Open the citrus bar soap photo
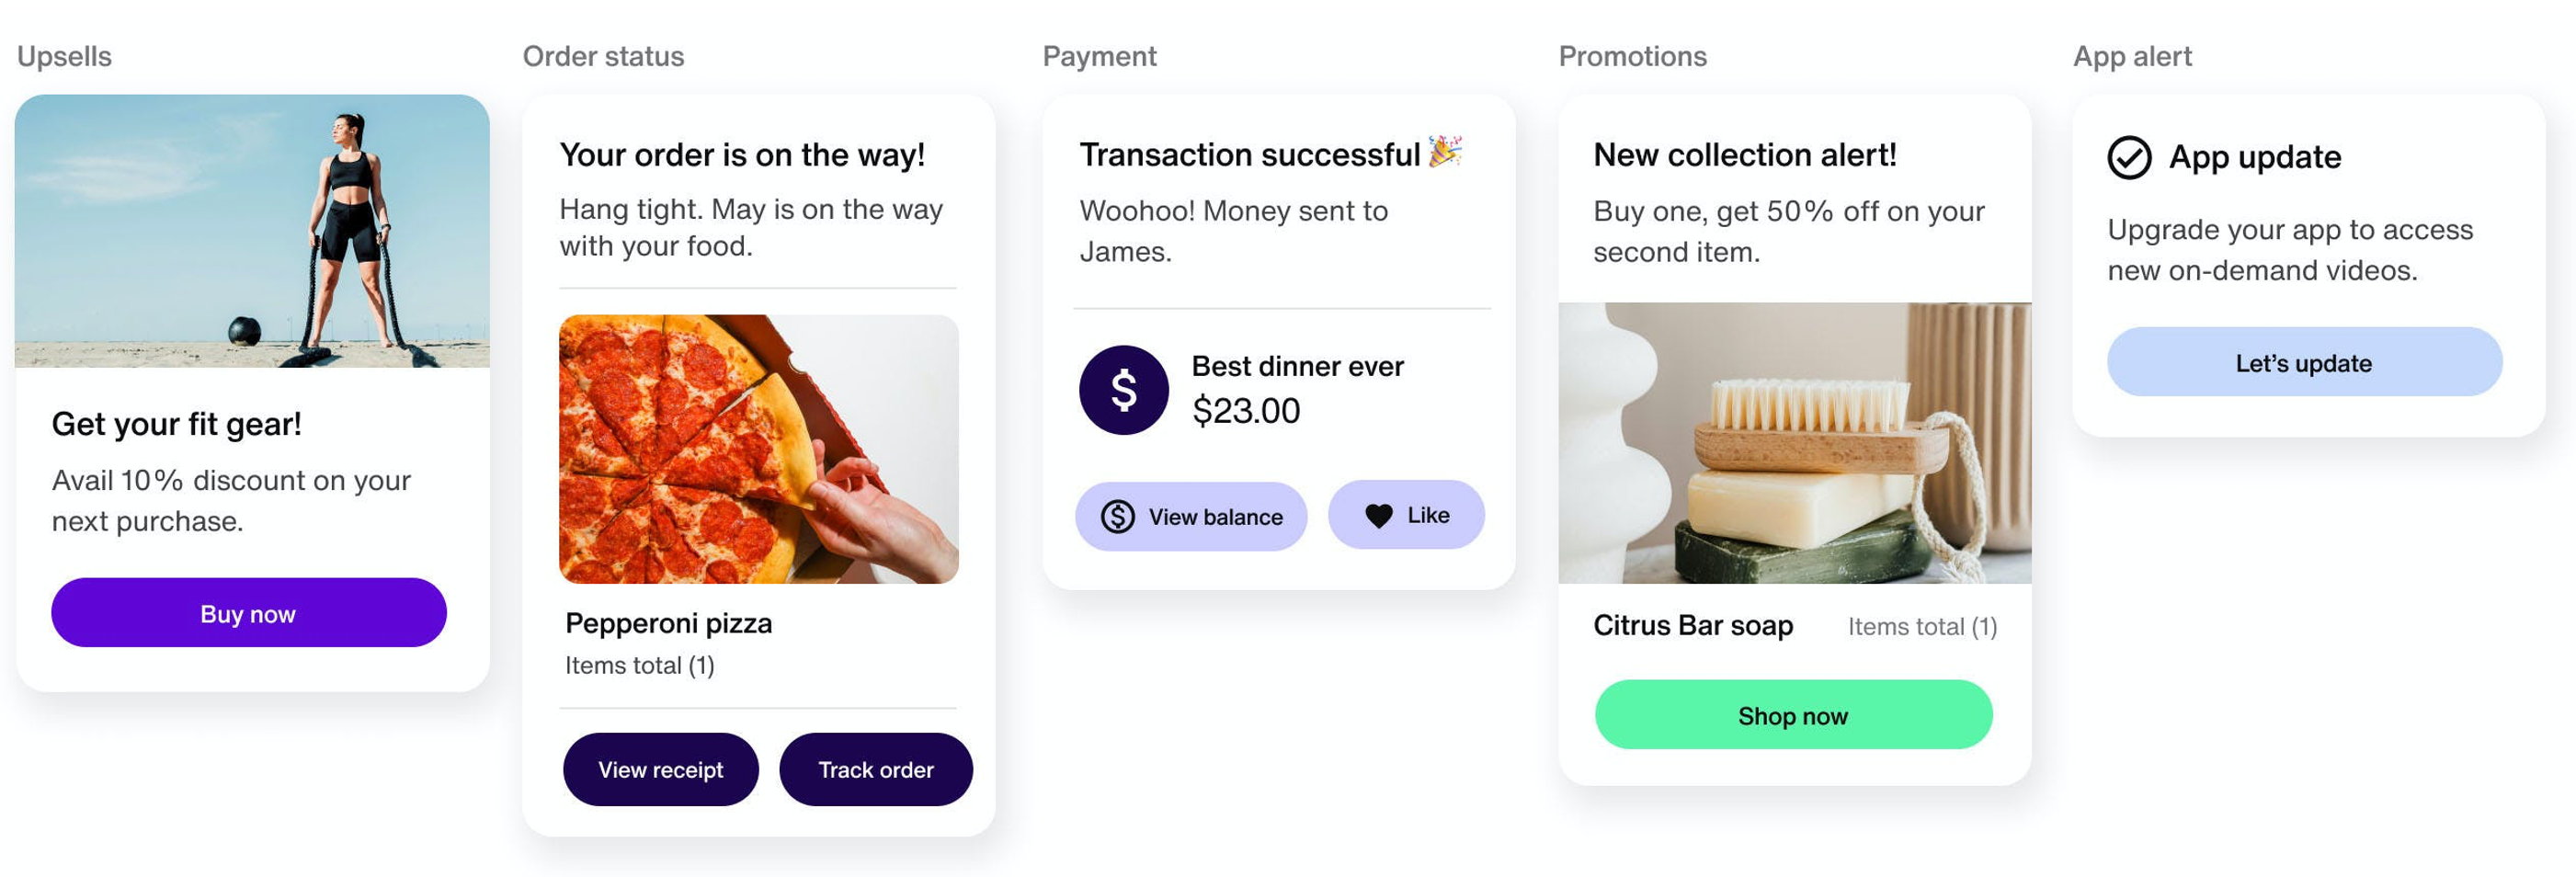 tap(1794, 443)
